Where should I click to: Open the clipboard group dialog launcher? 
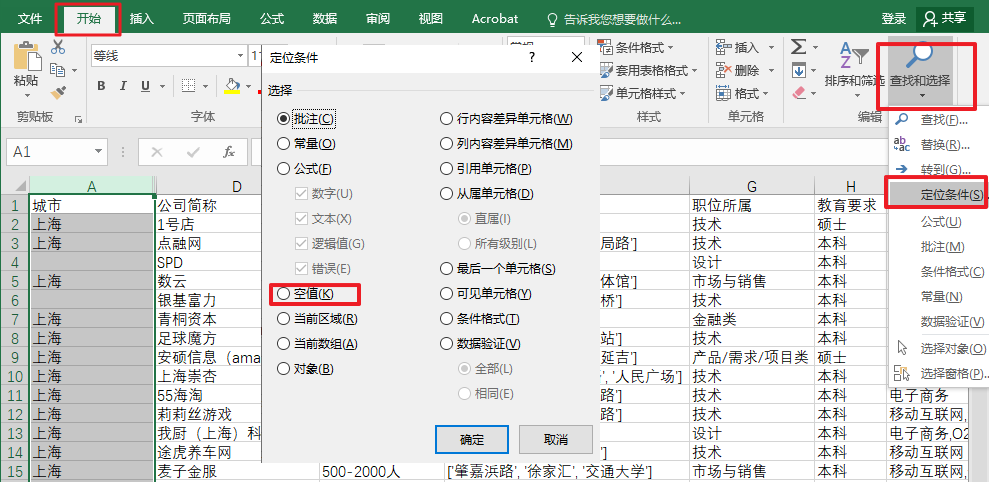pos(79,119)
